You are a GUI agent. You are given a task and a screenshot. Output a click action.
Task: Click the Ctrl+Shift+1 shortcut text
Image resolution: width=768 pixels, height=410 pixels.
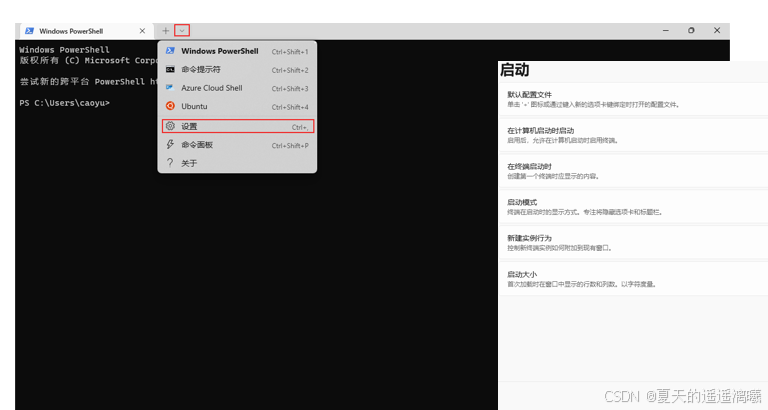point(290,51)
